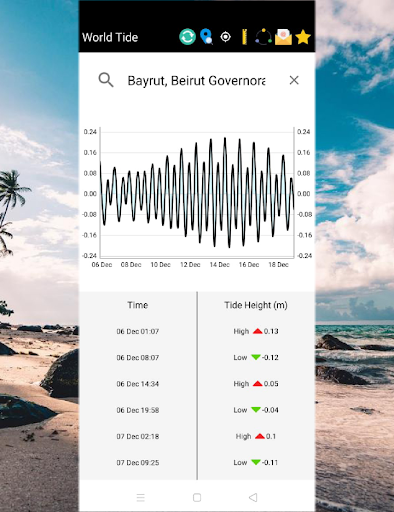Tap the 10 Dec chart axis label
This screenshot has height=512, width=394.
pos(161,265)
